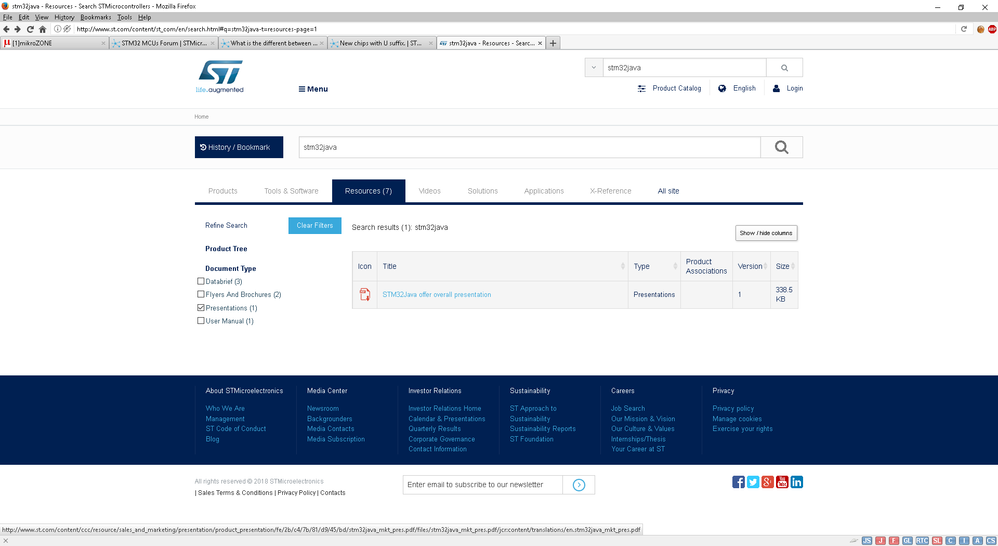Sort results by the Type column
Image resolution: width=998 pixels, height=546 pixels.
(x=654, y=267)
